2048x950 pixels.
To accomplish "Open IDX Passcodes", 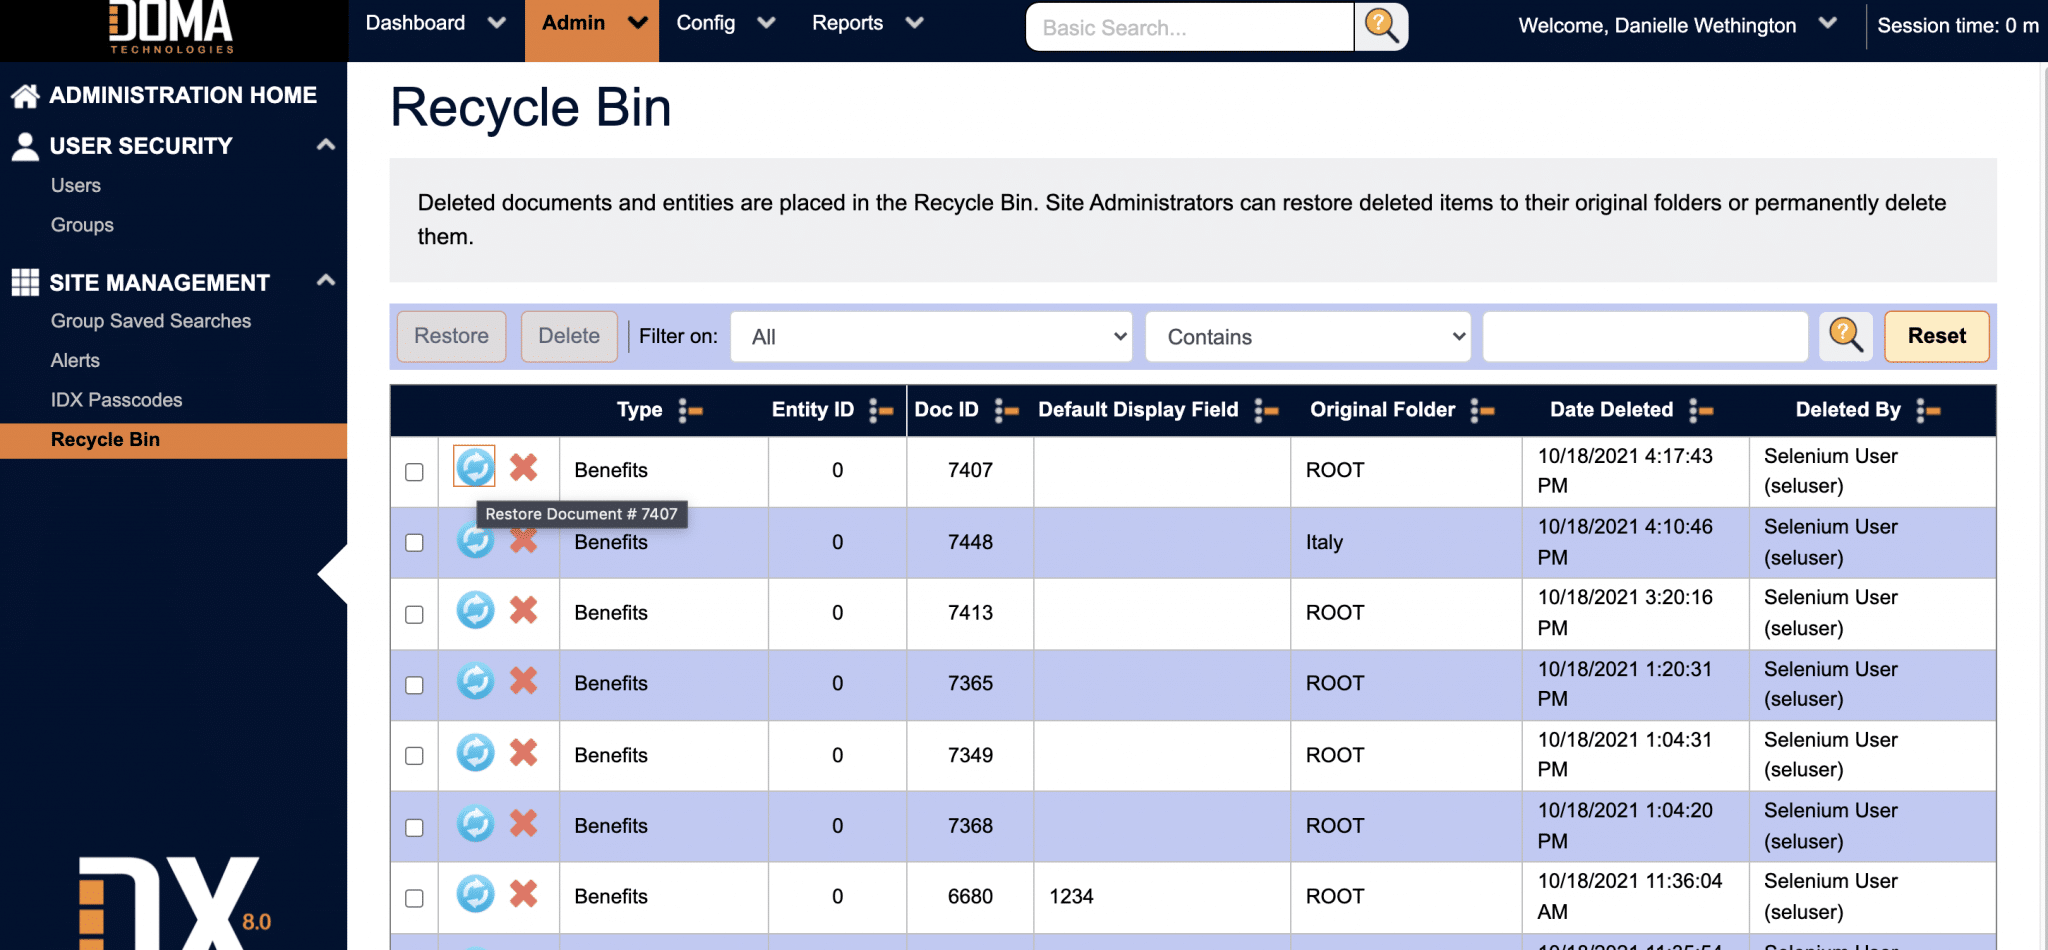I will pyautogui.click(x=116, y=400).
